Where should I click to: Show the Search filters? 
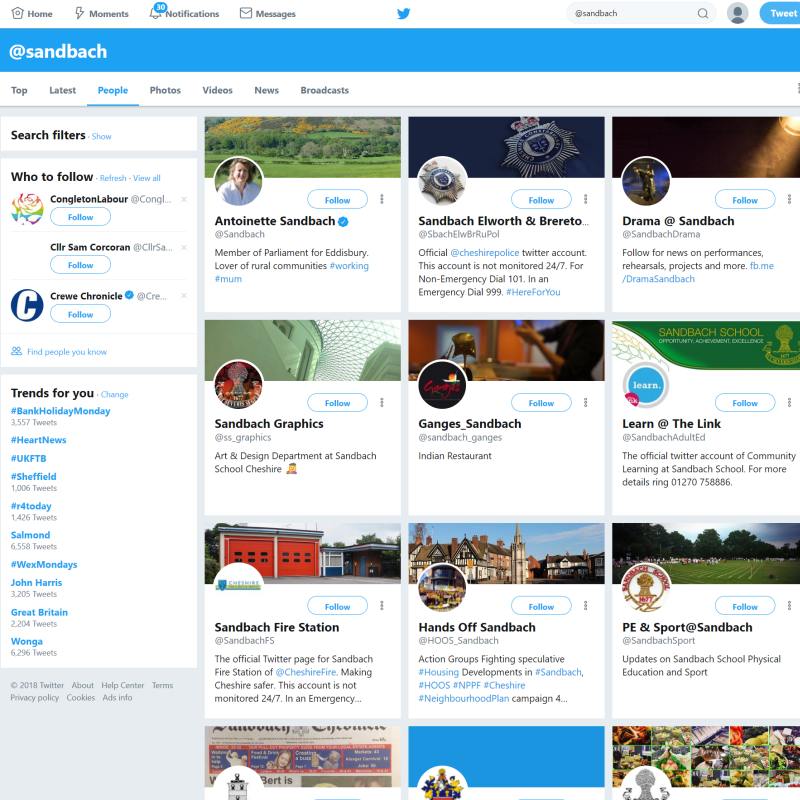pyautogui.click(x=102, y=136)
